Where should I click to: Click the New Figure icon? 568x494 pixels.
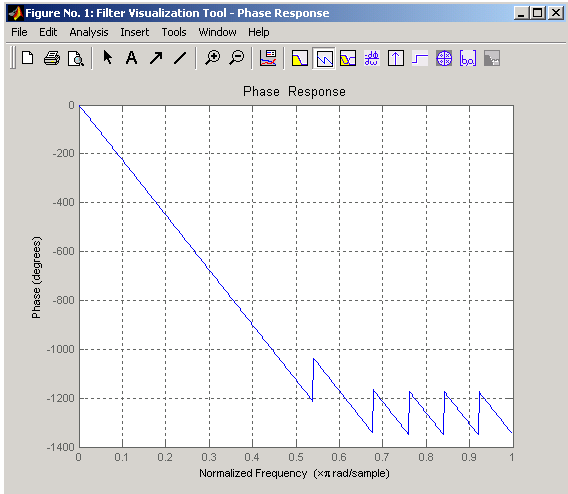click(28, 58)
